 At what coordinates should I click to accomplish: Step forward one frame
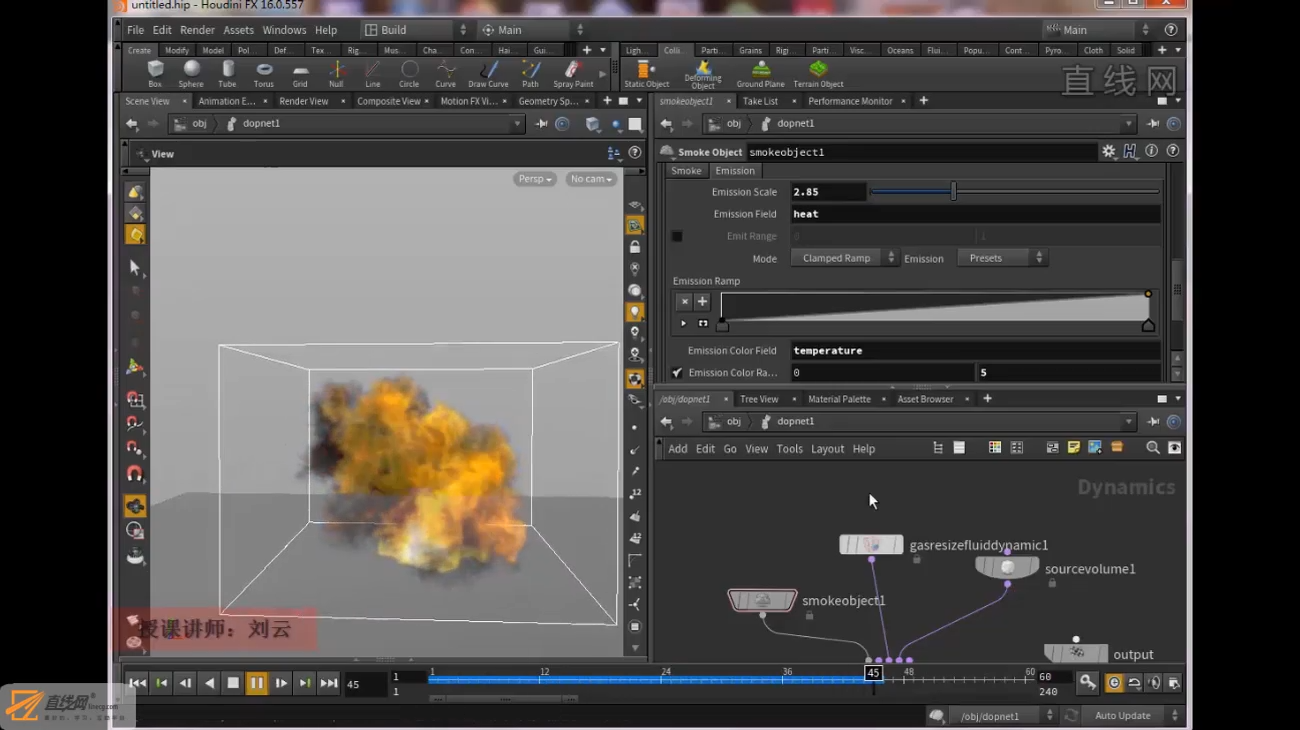(281, 683)
